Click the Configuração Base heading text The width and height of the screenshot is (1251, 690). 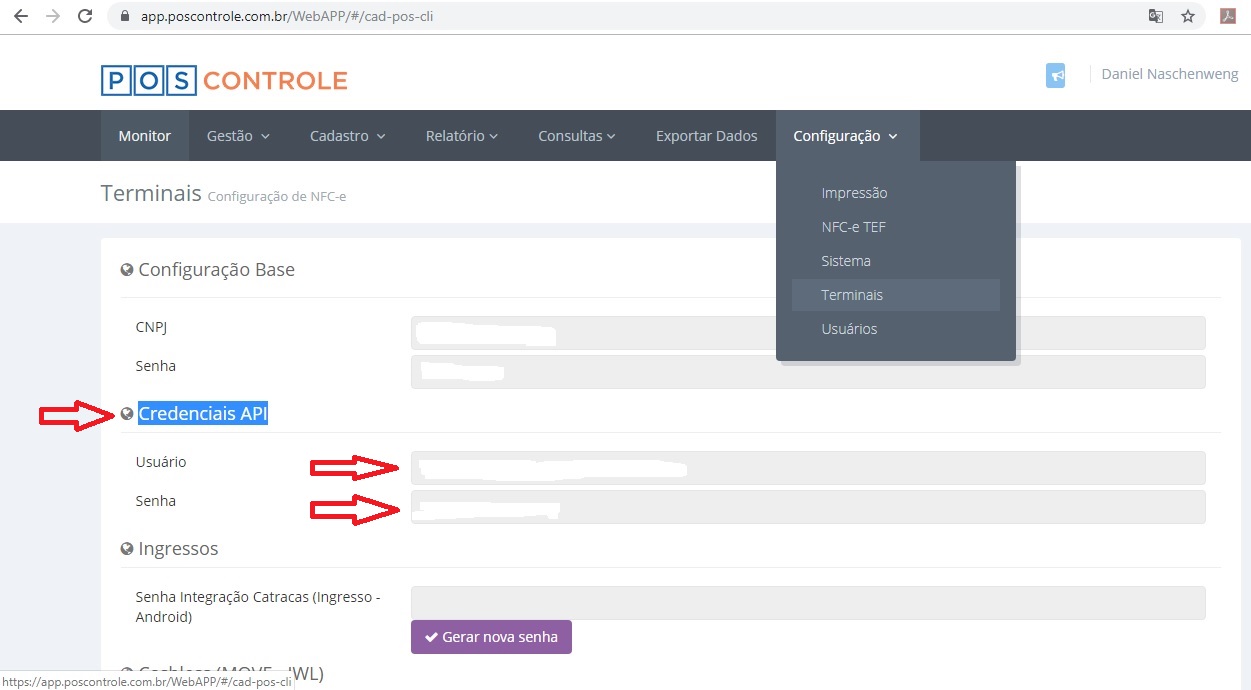(x=217, y=270)
